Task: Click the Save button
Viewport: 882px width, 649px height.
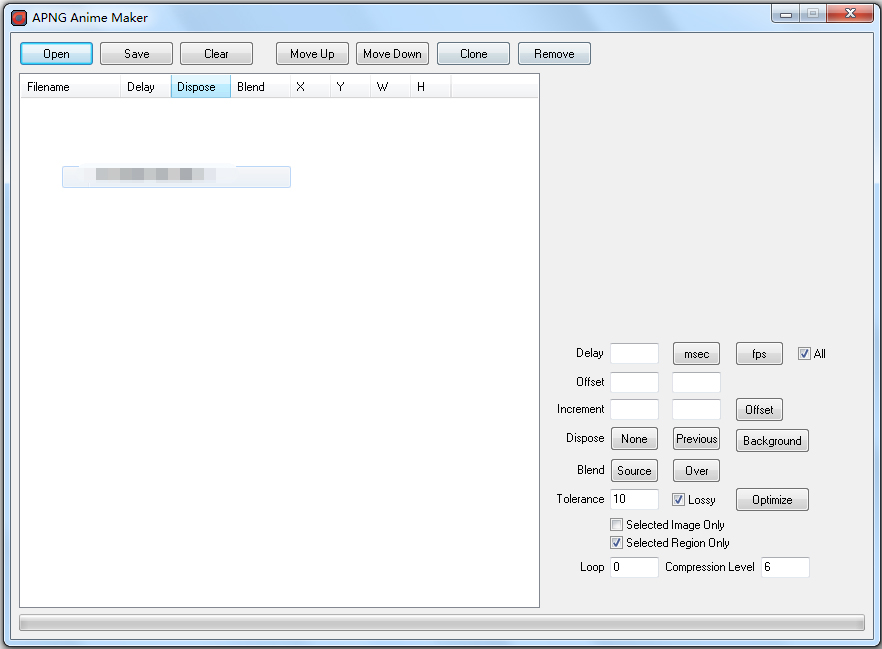Action: coord(137,54)
